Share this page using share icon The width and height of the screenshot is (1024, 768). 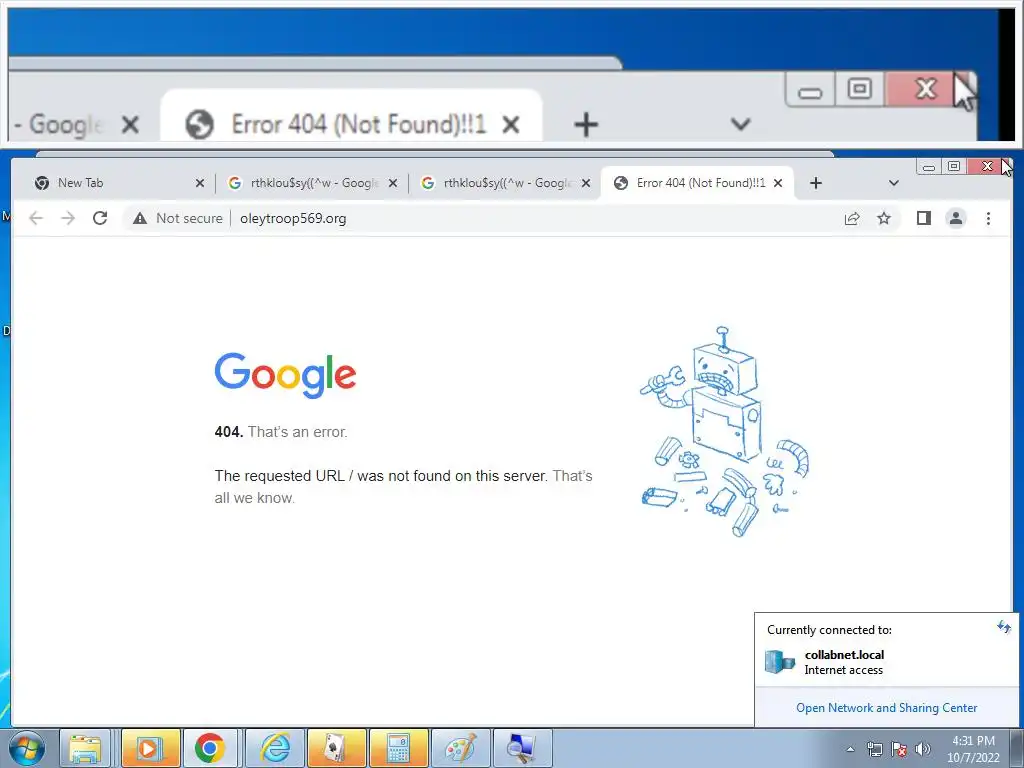click(x=852, y=218)
